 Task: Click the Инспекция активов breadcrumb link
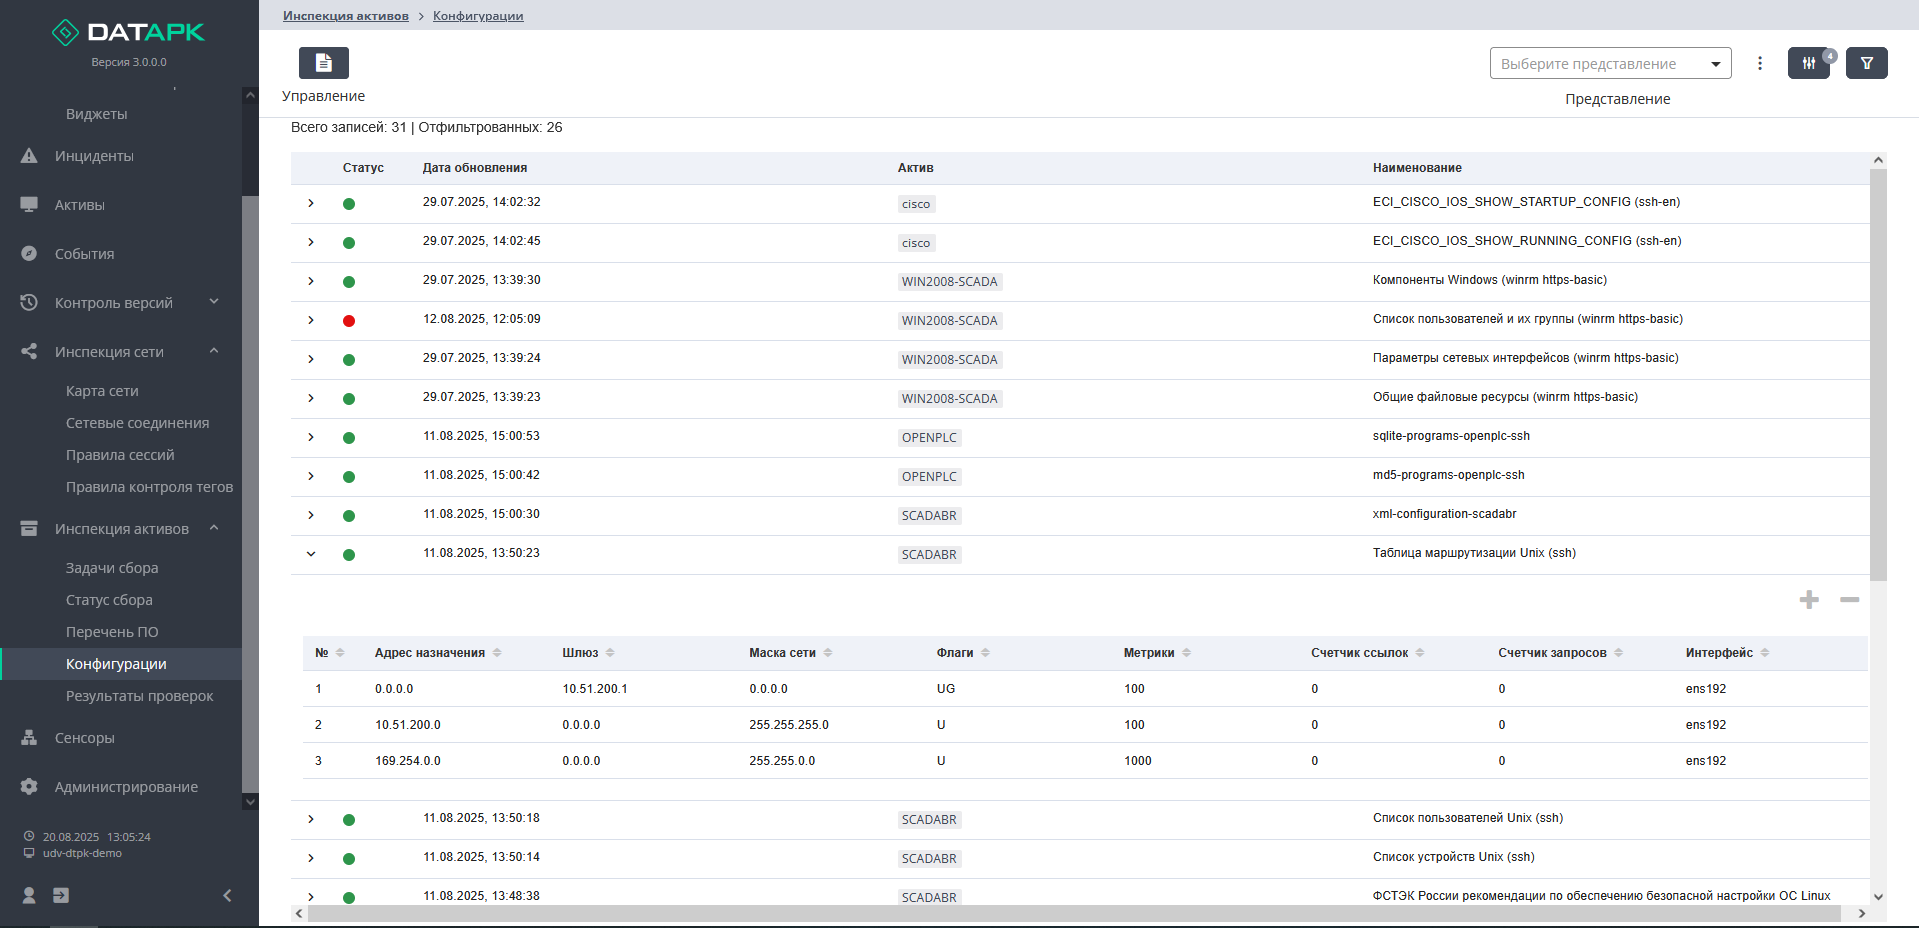tap(346, 16)
